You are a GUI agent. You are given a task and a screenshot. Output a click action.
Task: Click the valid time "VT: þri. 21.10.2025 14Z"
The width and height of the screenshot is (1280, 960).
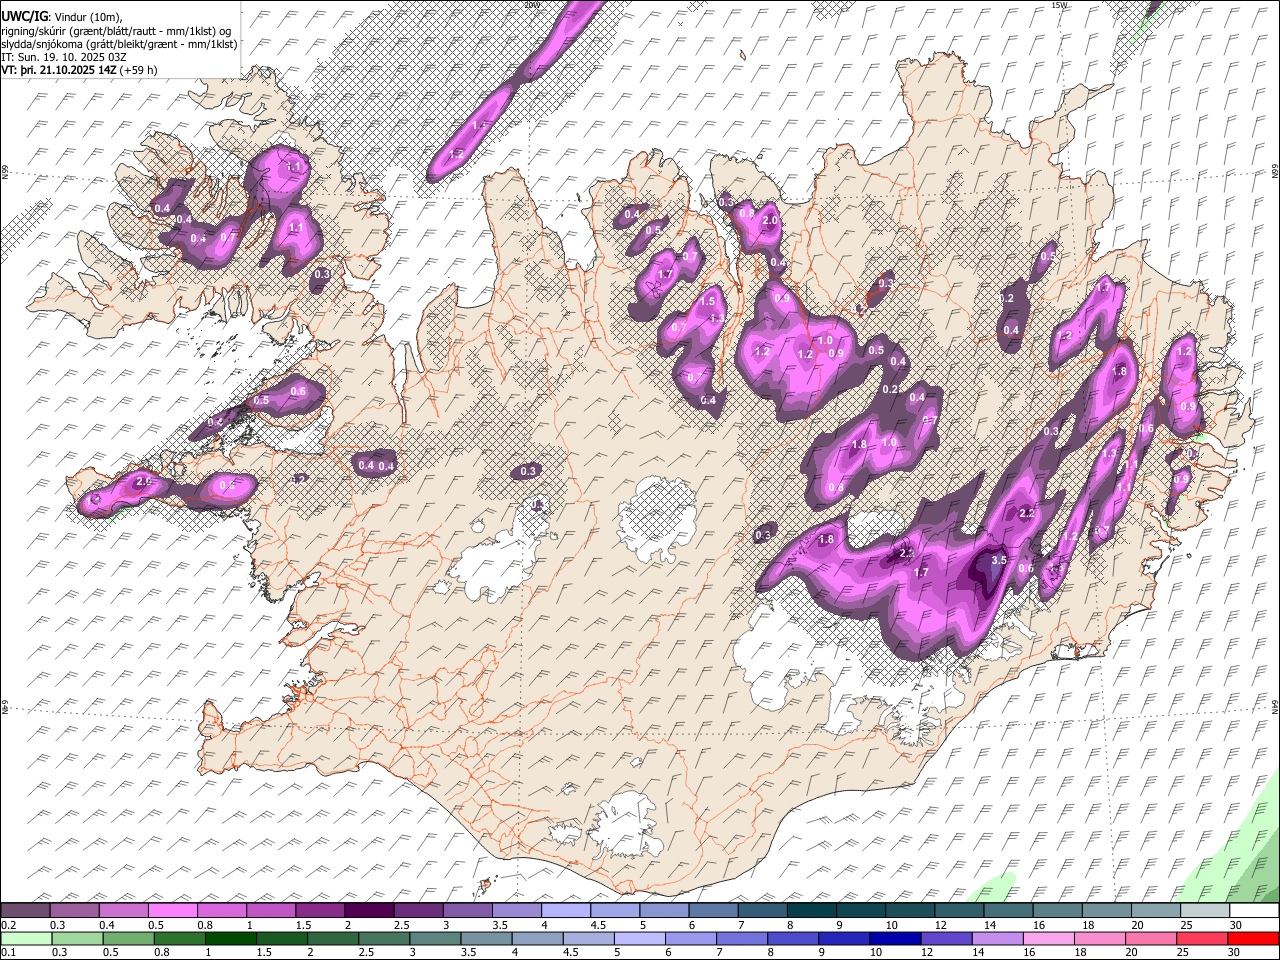58,70
